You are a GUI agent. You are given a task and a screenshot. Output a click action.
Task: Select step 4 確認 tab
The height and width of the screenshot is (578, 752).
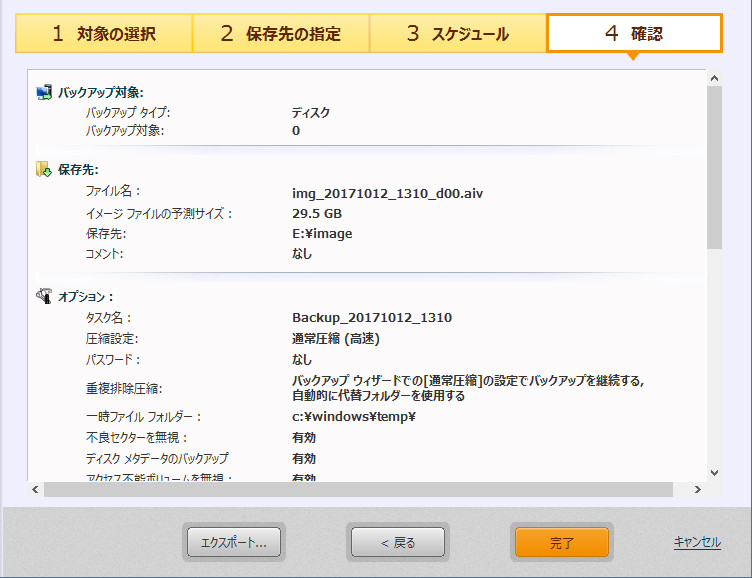click(634, 34)
